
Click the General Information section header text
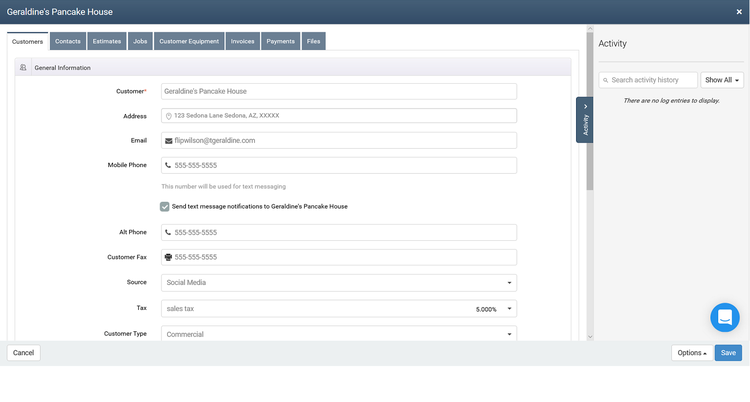tap(62, 68)
